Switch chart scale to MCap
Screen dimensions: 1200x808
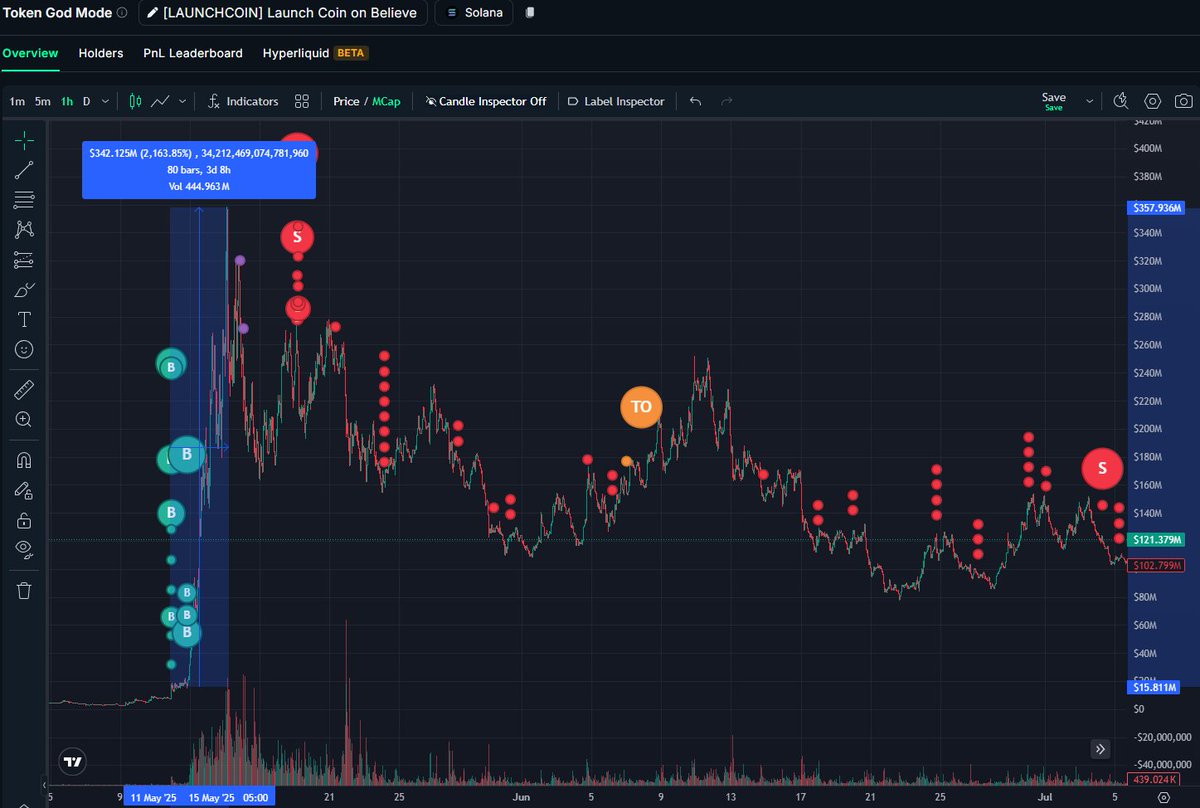click(x=386, y=101)
